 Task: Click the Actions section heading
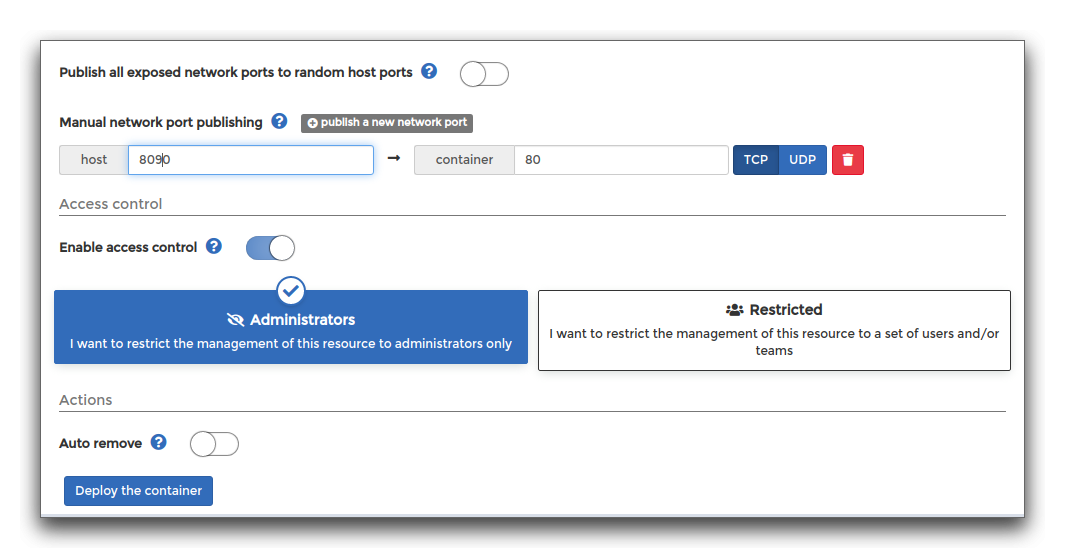86,400
